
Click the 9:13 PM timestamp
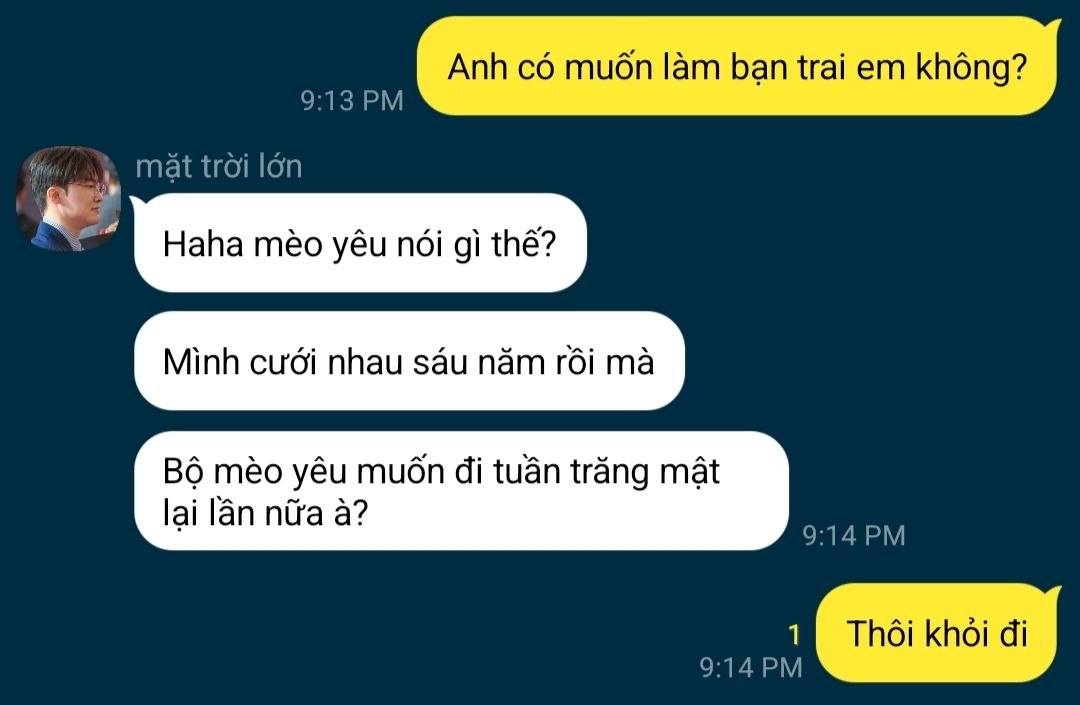coord(351,101)
